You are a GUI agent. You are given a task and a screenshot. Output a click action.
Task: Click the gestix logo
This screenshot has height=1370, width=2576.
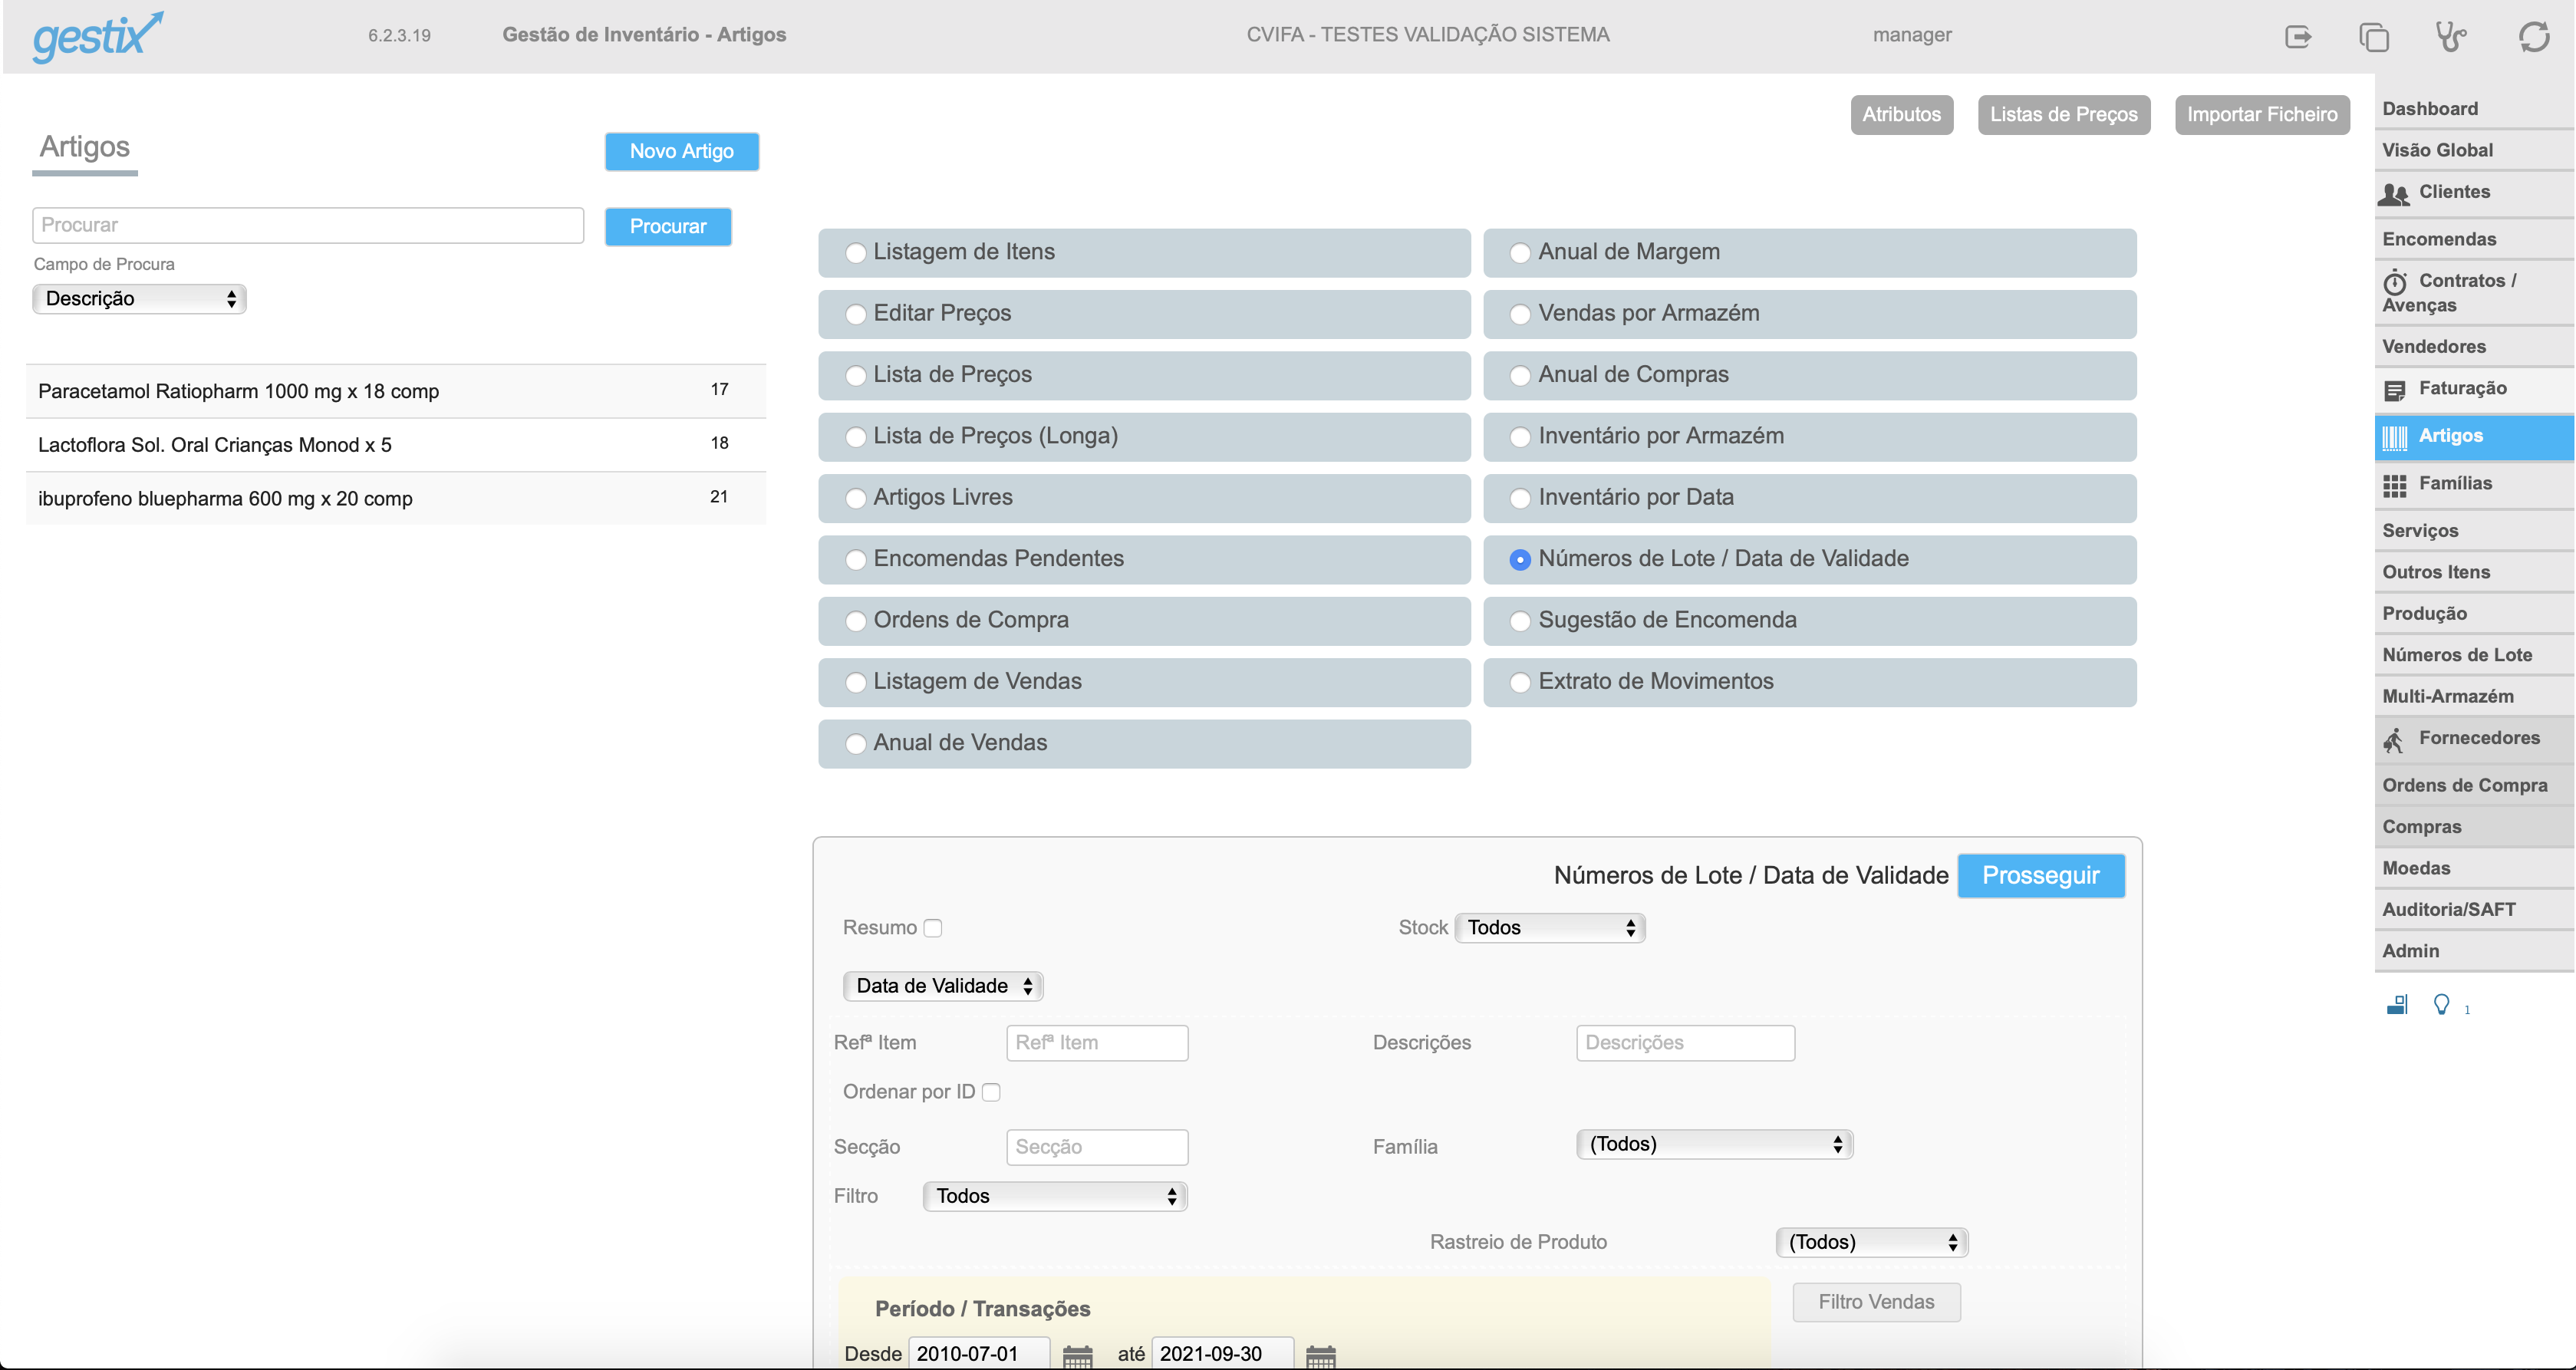(x=97, y=37)
